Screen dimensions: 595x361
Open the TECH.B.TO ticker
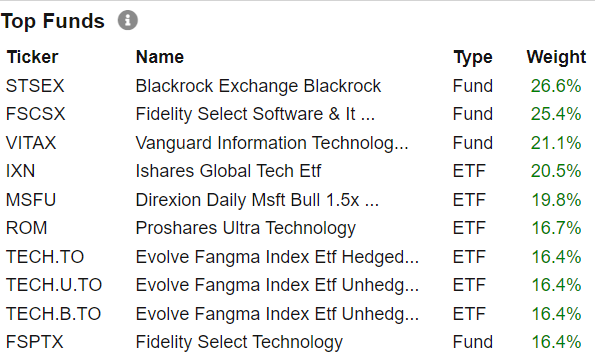(x=54, y=314)
